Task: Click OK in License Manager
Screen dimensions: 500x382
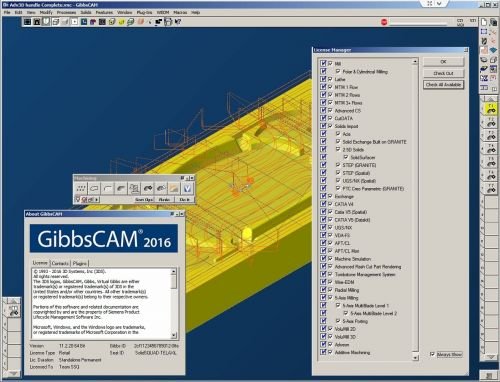Action: (x=443, y=62)
